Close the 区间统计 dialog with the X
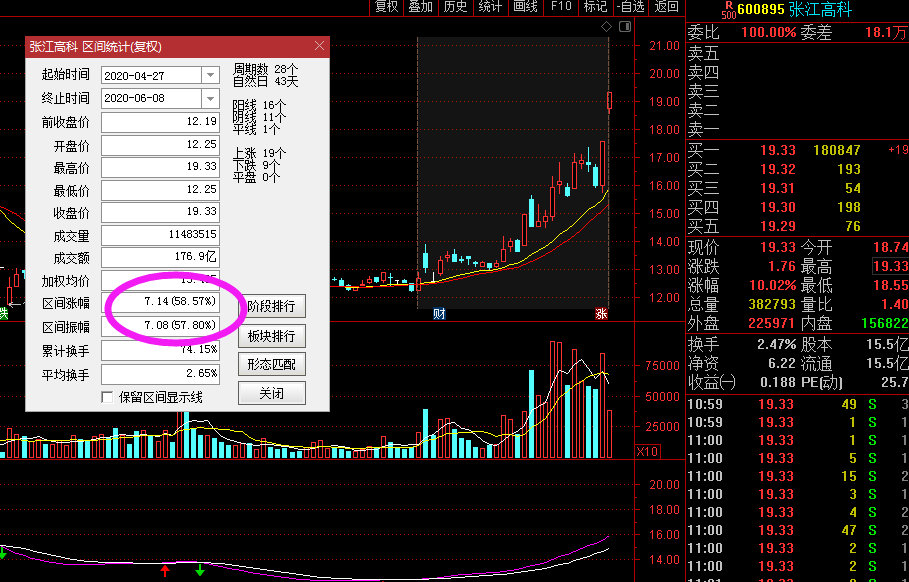 pos(319,46)
